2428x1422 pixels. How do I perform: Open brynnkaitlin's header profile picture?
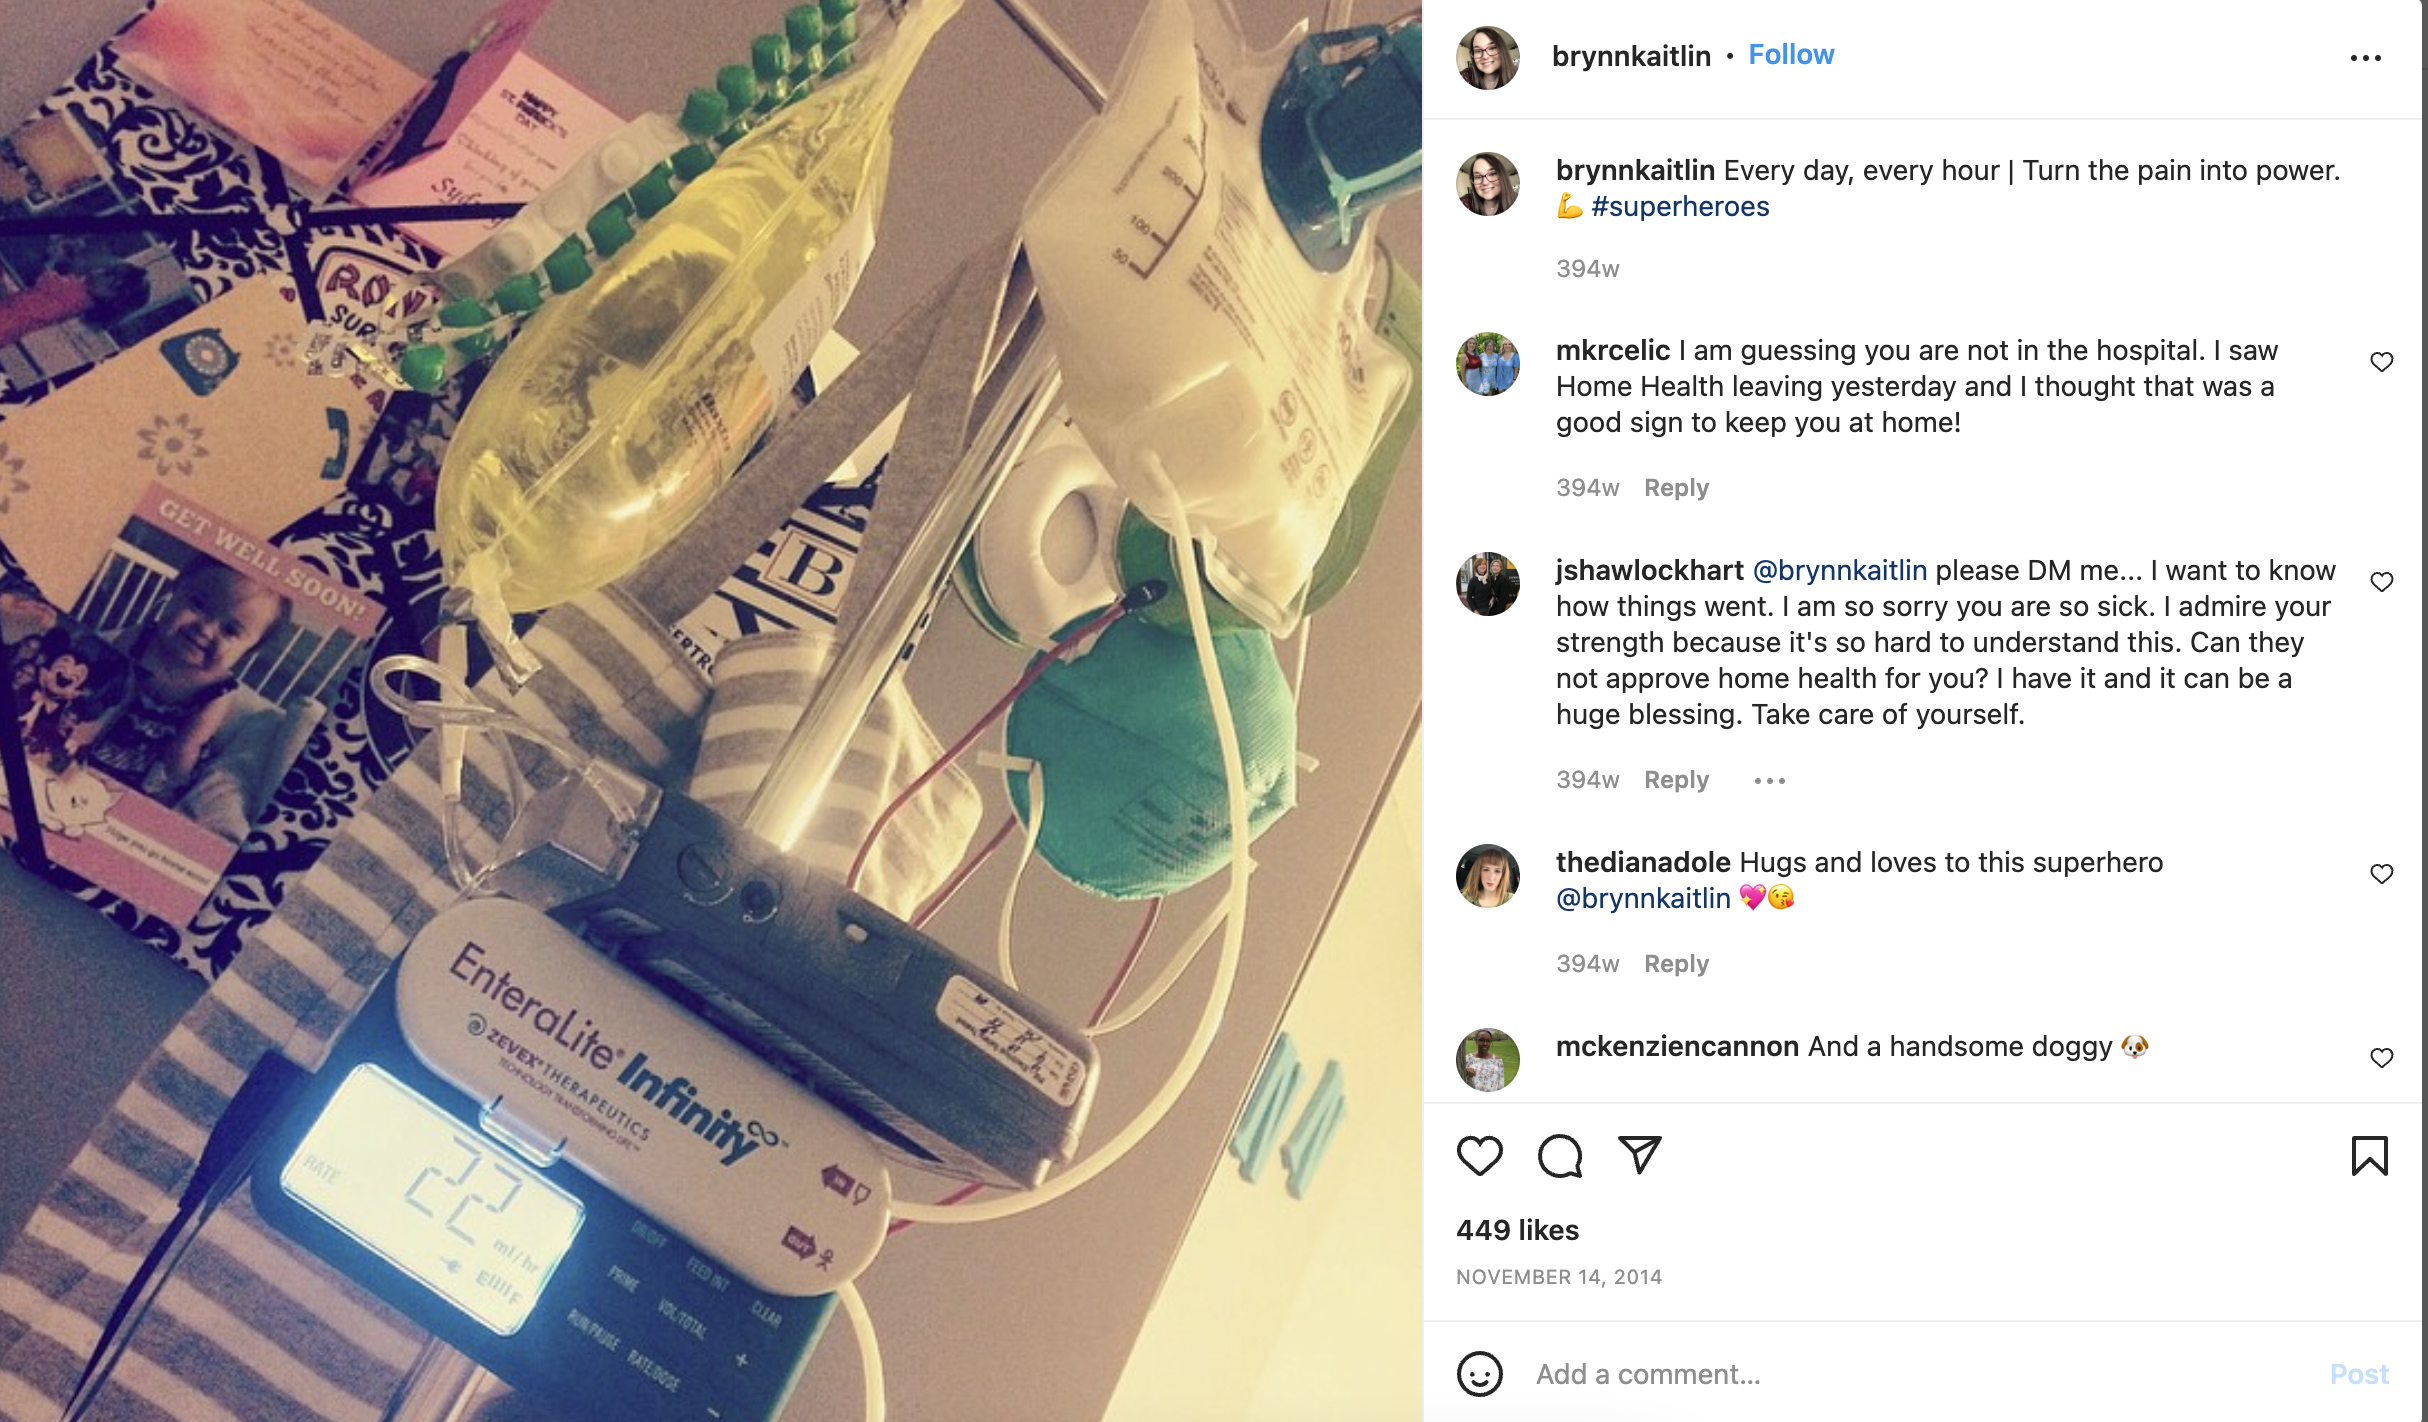(x=1488, y=58)
